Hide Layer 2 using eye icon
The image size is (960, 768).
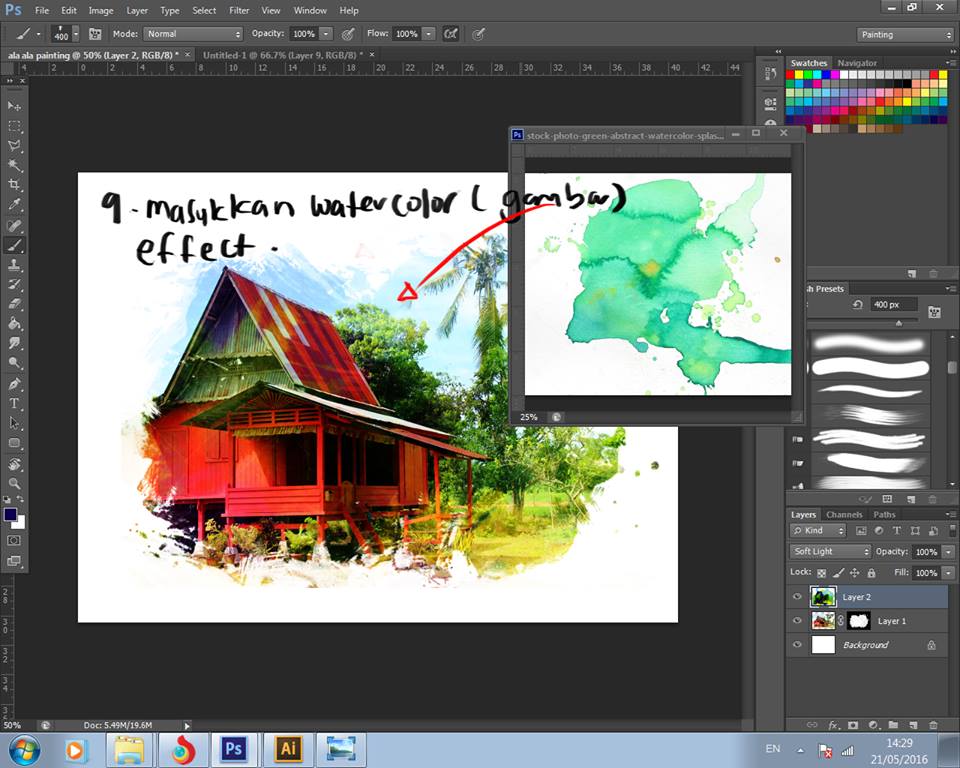797,597
